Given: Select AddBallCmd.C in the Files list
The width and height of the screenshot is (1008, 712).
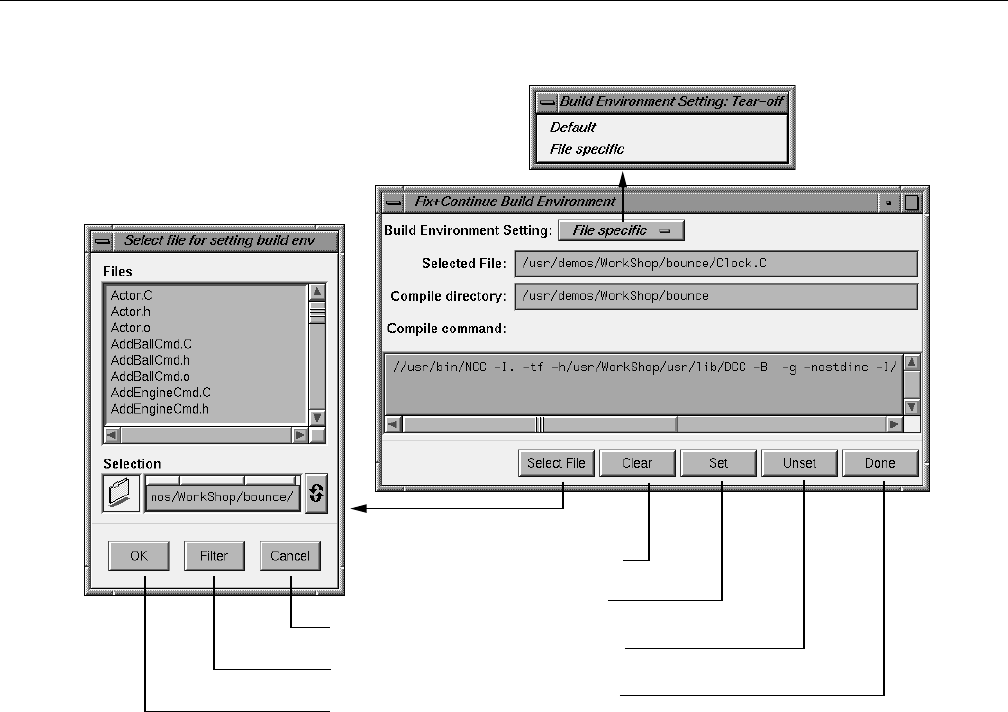Looking at the screenshot, I should (x=151, y=344).
